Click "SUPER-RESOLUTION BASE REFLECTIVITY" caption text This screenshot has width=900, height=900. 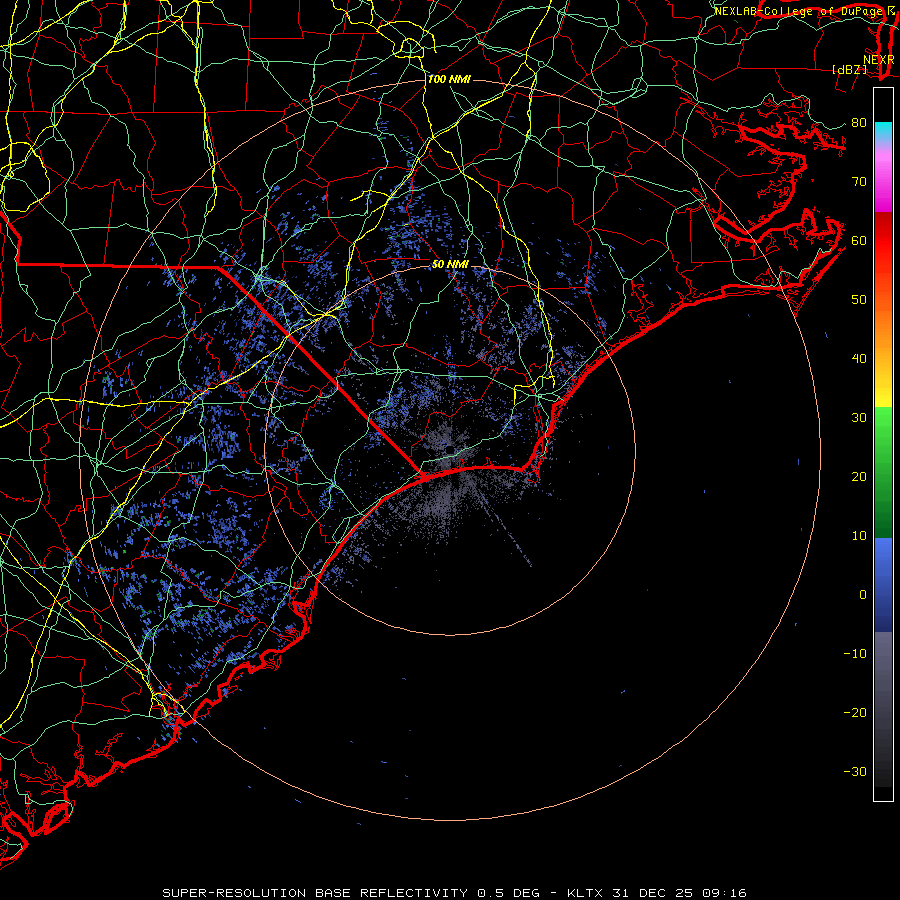[315, 893]
